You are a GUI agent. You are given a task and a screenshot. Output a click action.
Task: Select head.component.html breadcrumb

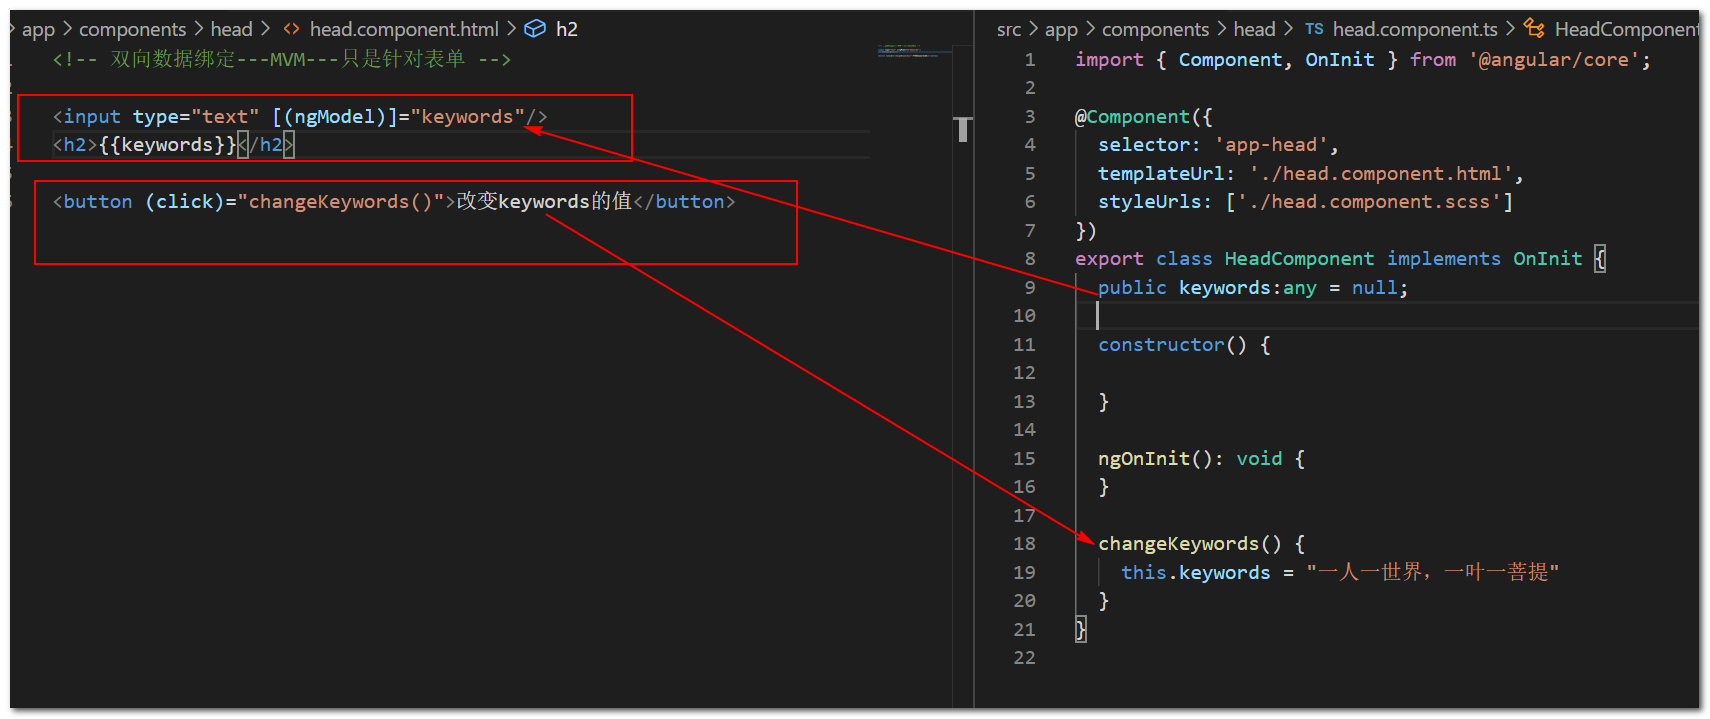pyautogui.click(x=404, y=29)
